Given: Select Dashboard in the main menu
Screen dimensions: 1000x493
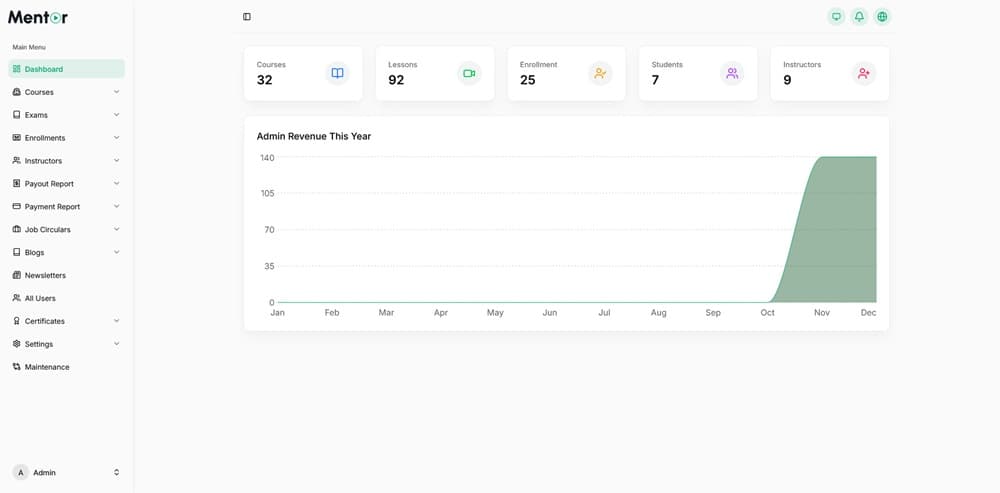Looking at the screenshot, I should pyautogui.click(x=66, y=69).
